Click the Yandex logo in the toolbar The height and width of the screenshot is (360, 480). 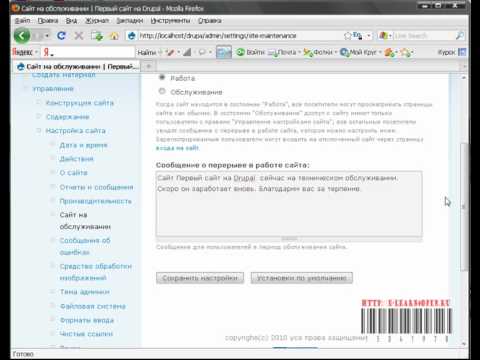point(22,52)
